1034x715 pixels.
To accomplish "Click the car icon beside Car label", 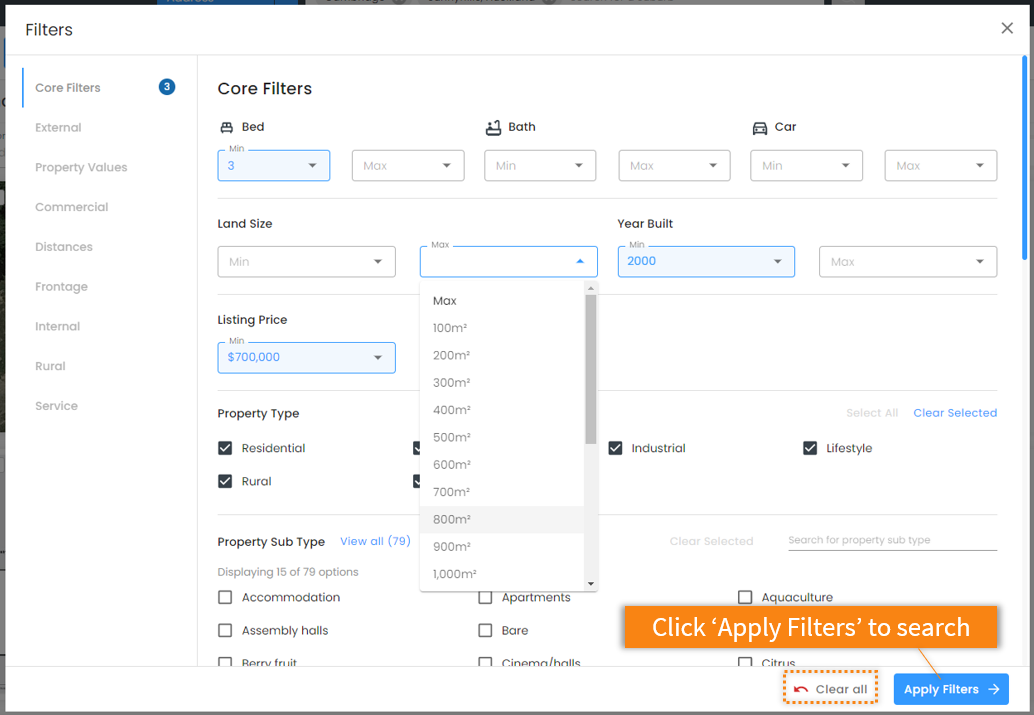I will (x=760, y=128).
